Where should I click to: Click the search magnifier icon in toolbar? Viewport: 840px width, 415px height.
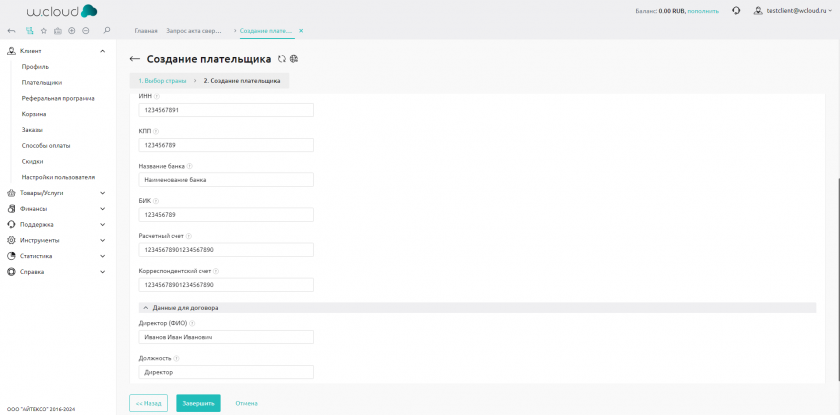coord(107,31)
